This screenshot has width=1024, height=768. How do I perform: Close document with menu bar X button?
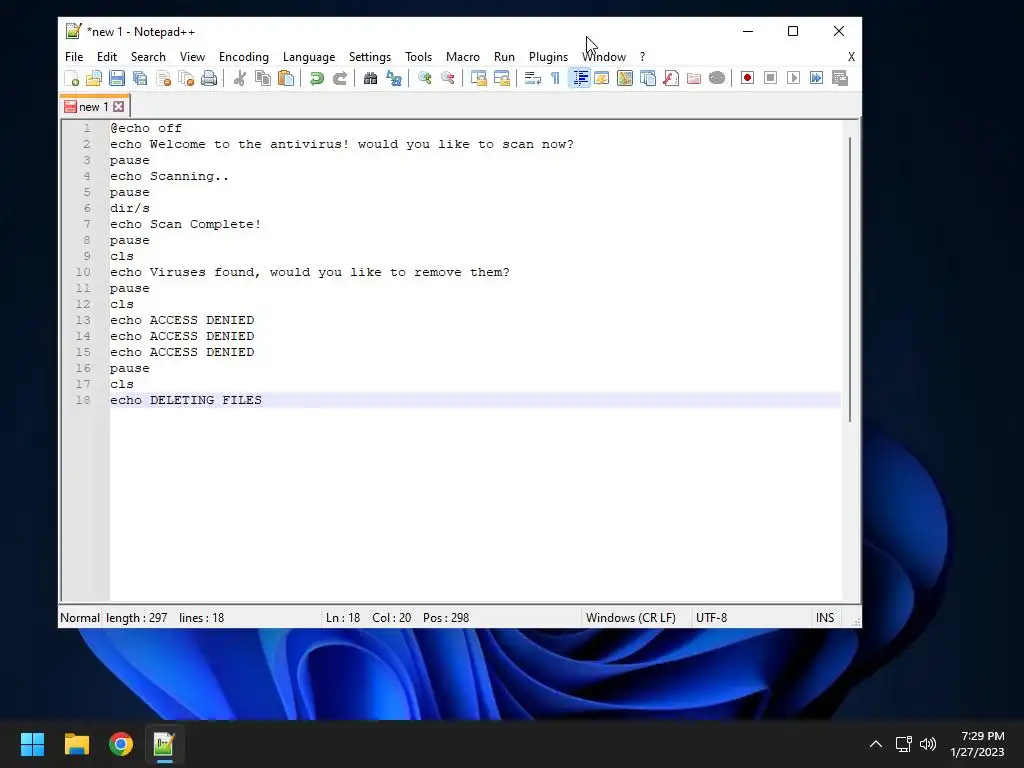tap(851, 57)
